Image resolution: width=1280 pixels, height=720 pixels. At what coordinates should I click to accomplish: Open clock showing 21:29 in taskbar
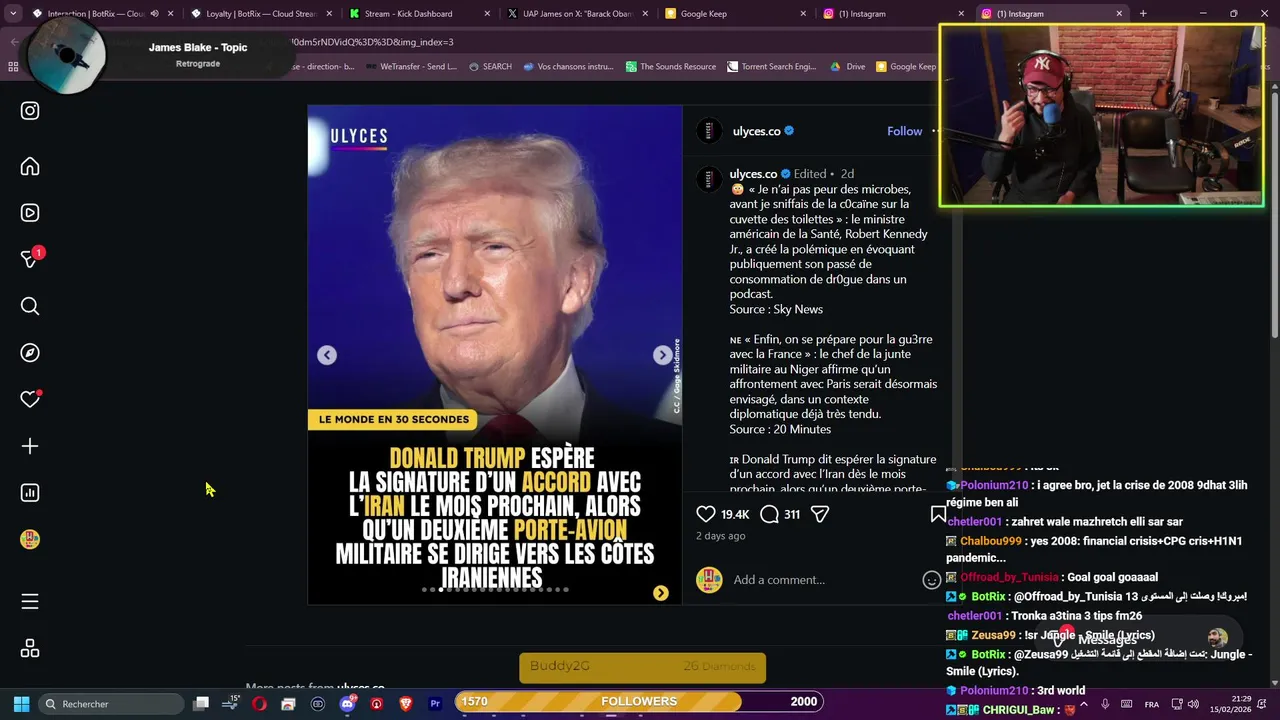(1230, 704)
